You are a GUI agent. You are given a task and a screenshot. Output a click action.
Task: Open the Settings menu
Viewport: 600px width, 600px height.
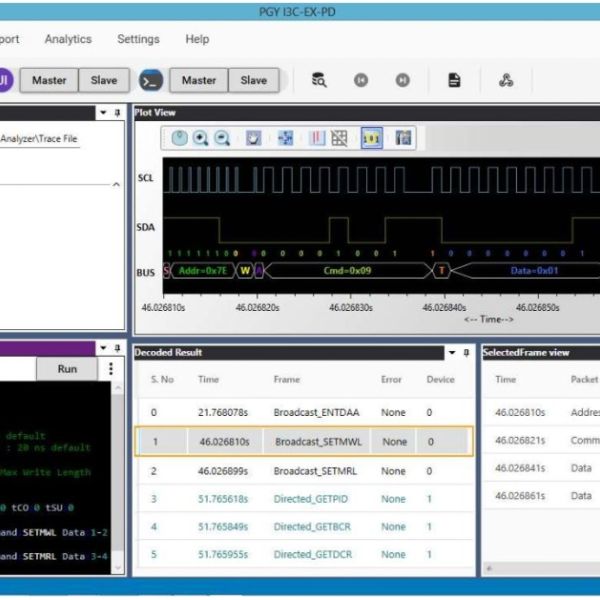pos(138,39)
